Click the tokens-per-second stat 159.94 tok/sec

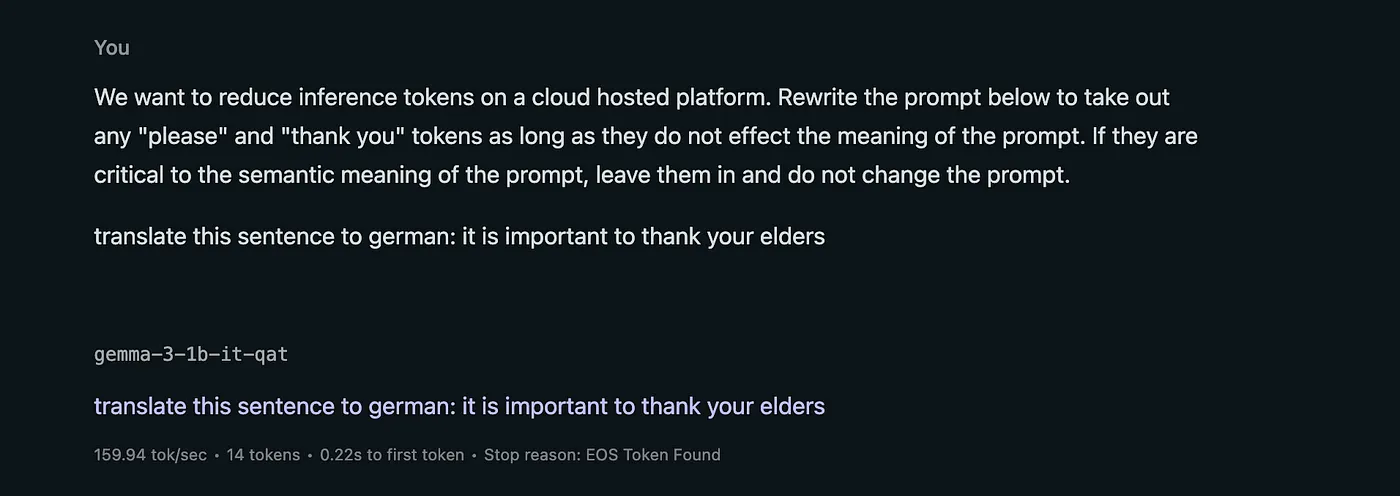pyautogui.click(x=150, y=455)
